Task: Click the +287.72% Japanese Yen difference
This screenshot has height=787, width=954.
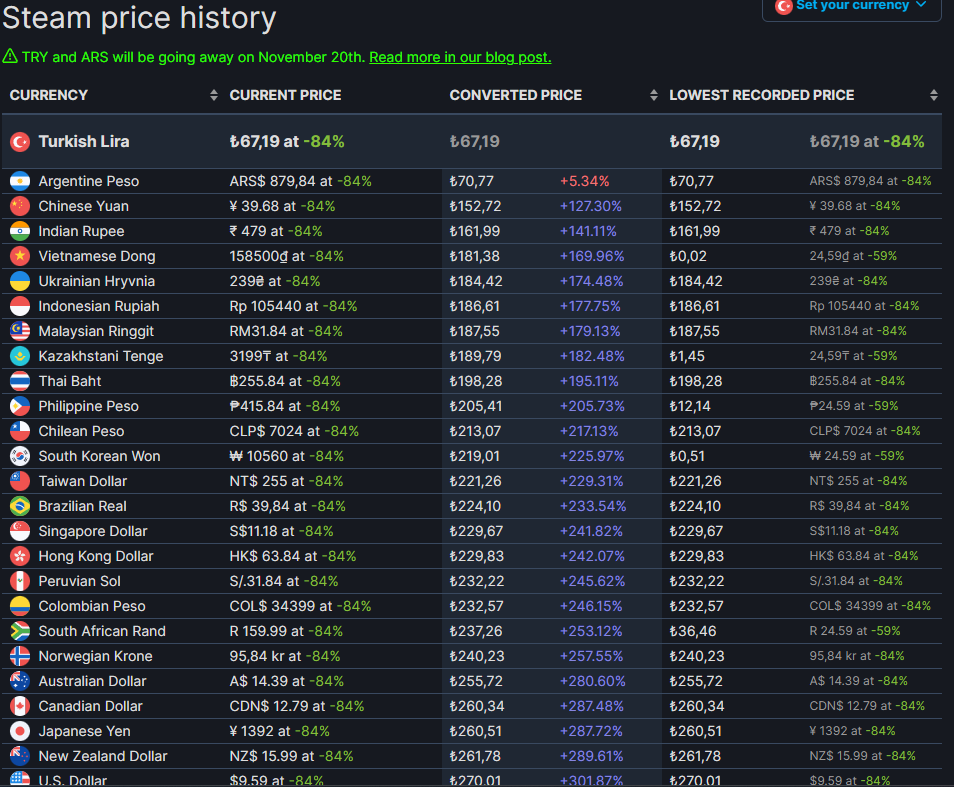Action: 591,731
